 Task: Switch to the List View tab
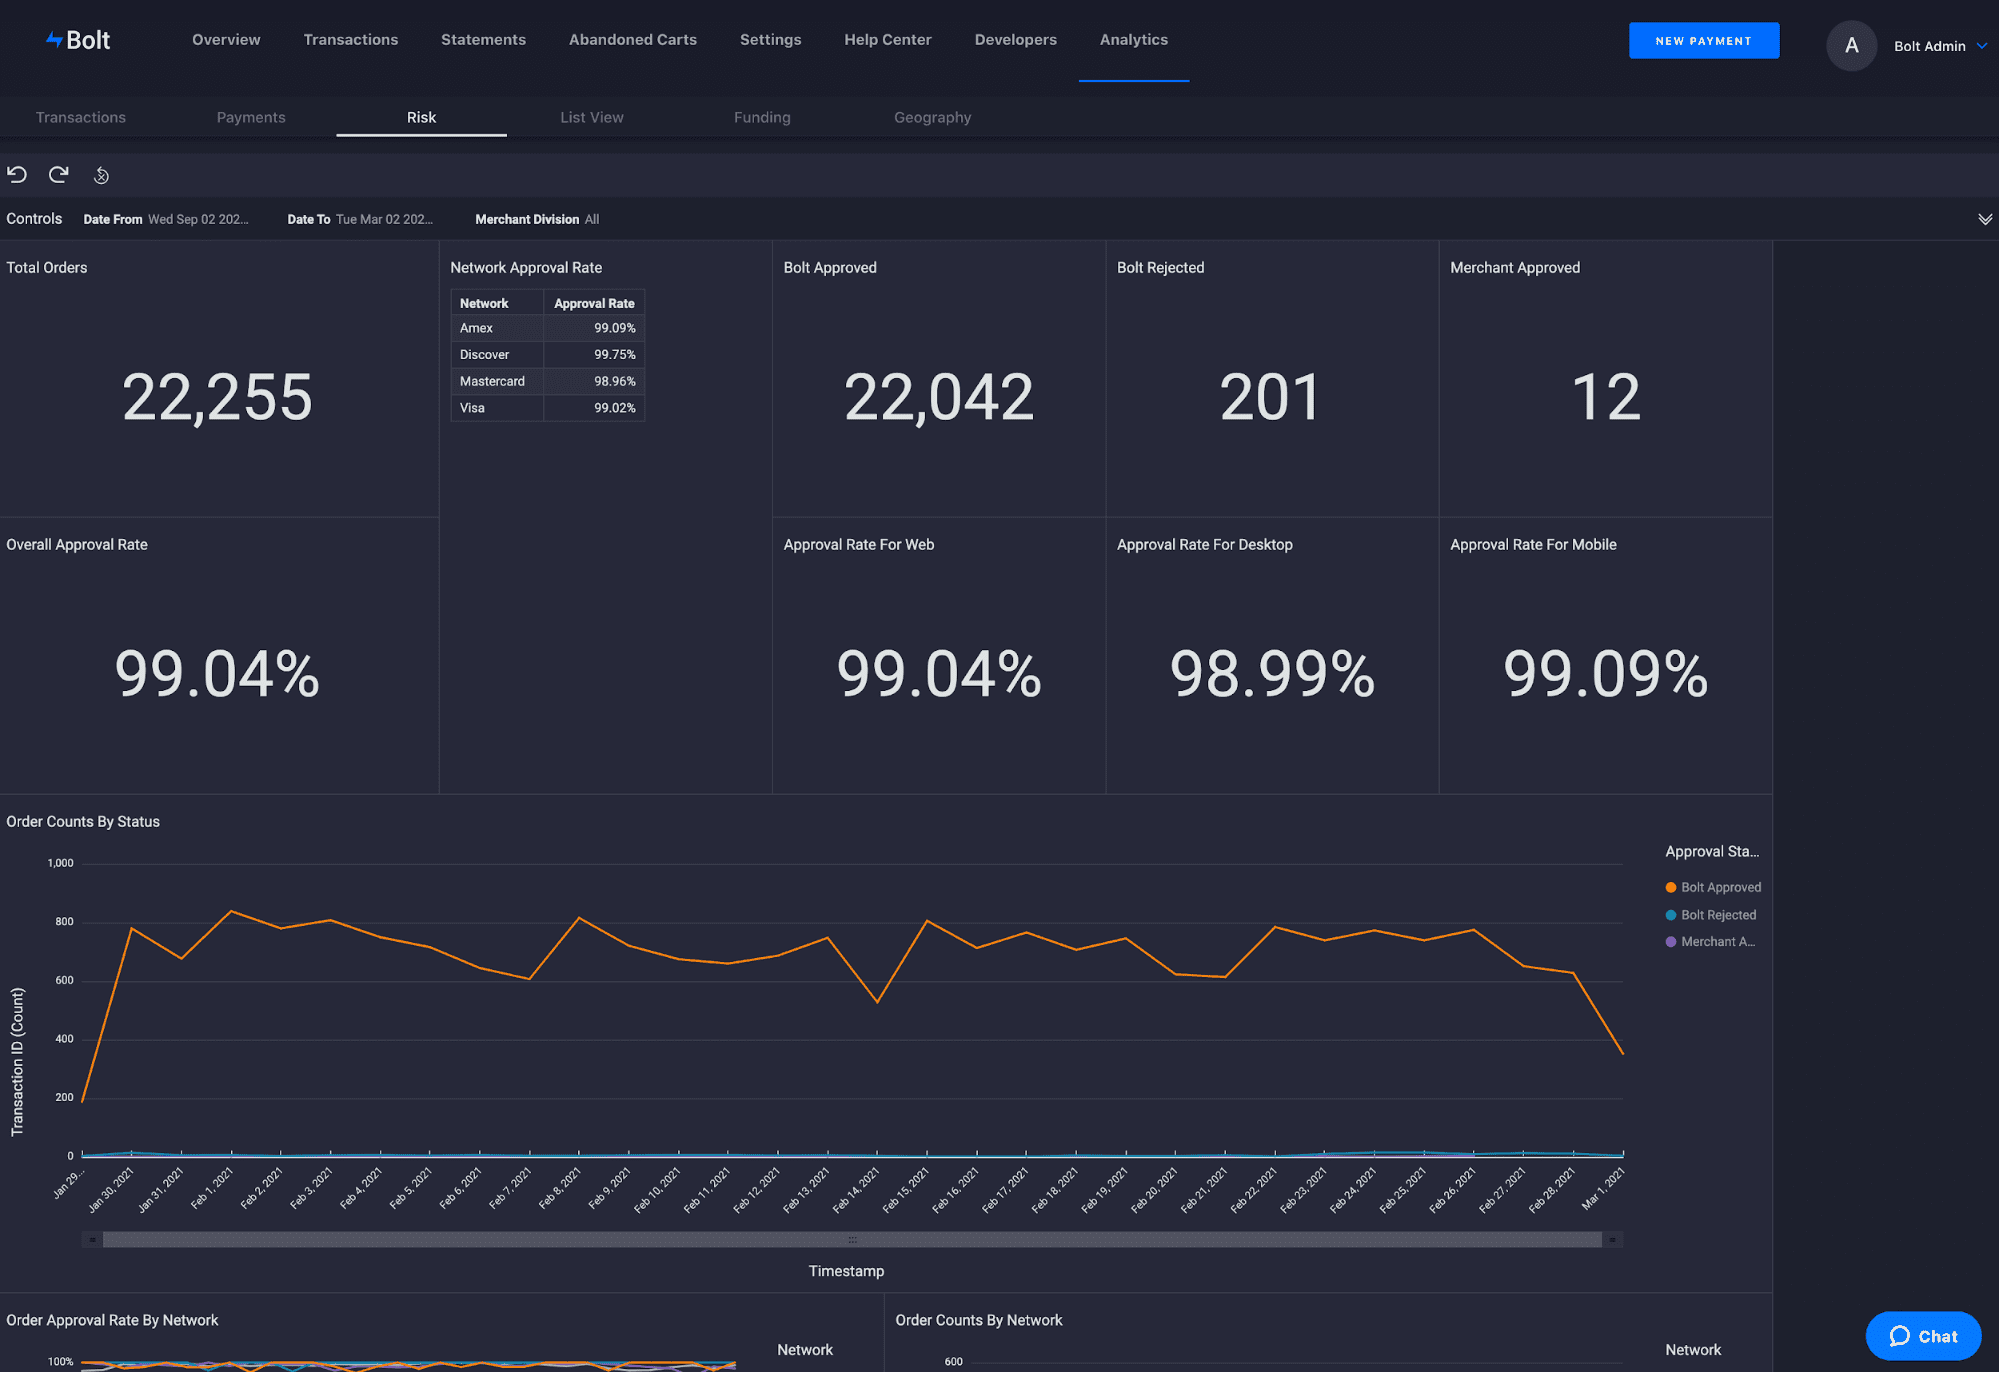tap(592, 118)
